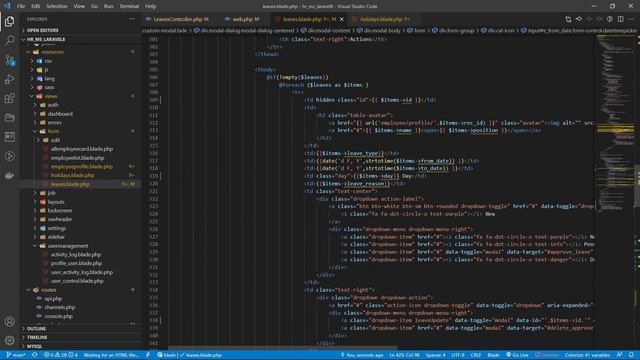Open the Edit menu
640x360 pixels.
36,6
